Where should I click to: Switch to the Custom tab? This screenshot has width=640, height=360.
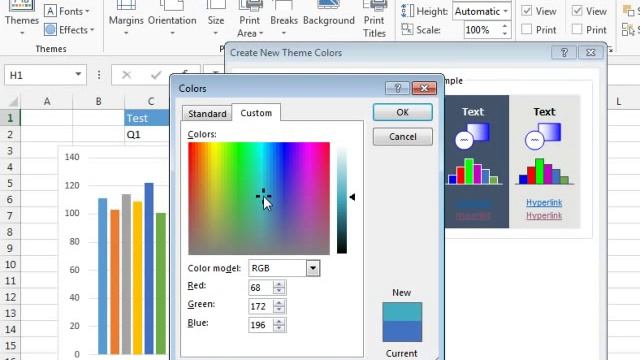[x=256, y=113]
